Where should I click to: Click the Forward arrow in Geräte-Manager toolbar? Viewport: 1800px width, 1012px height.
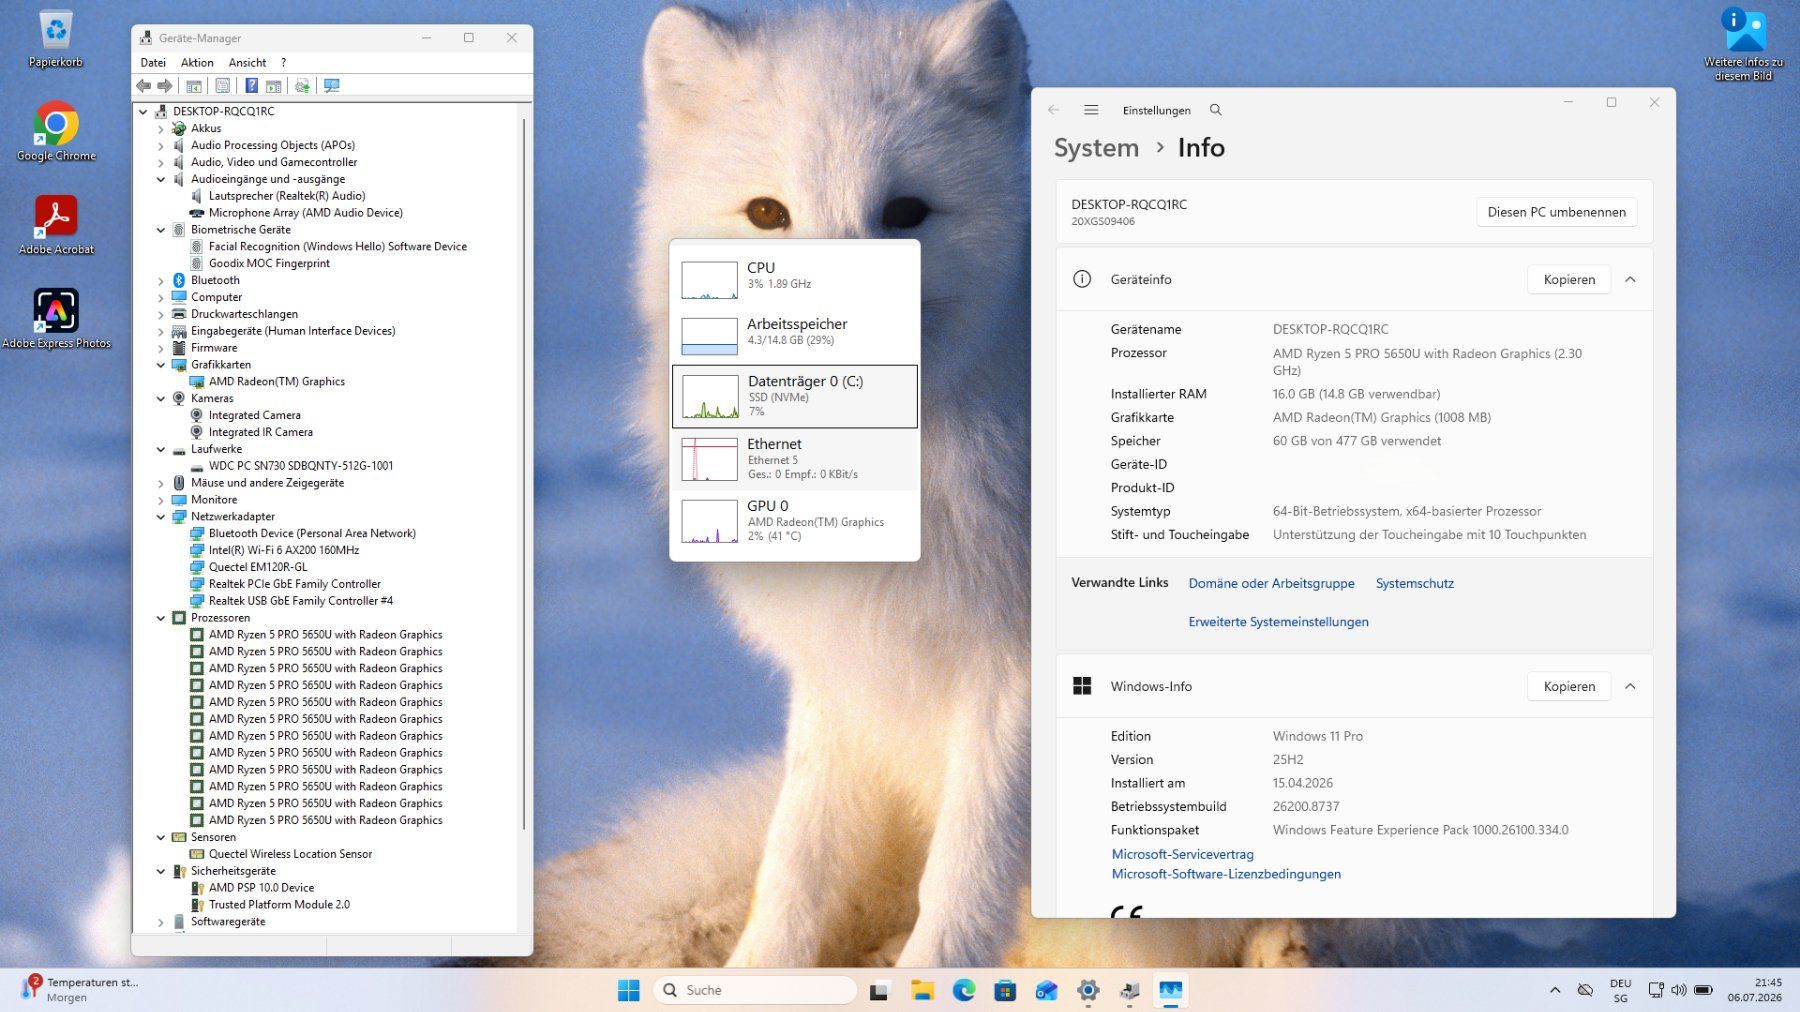(165, 86)
